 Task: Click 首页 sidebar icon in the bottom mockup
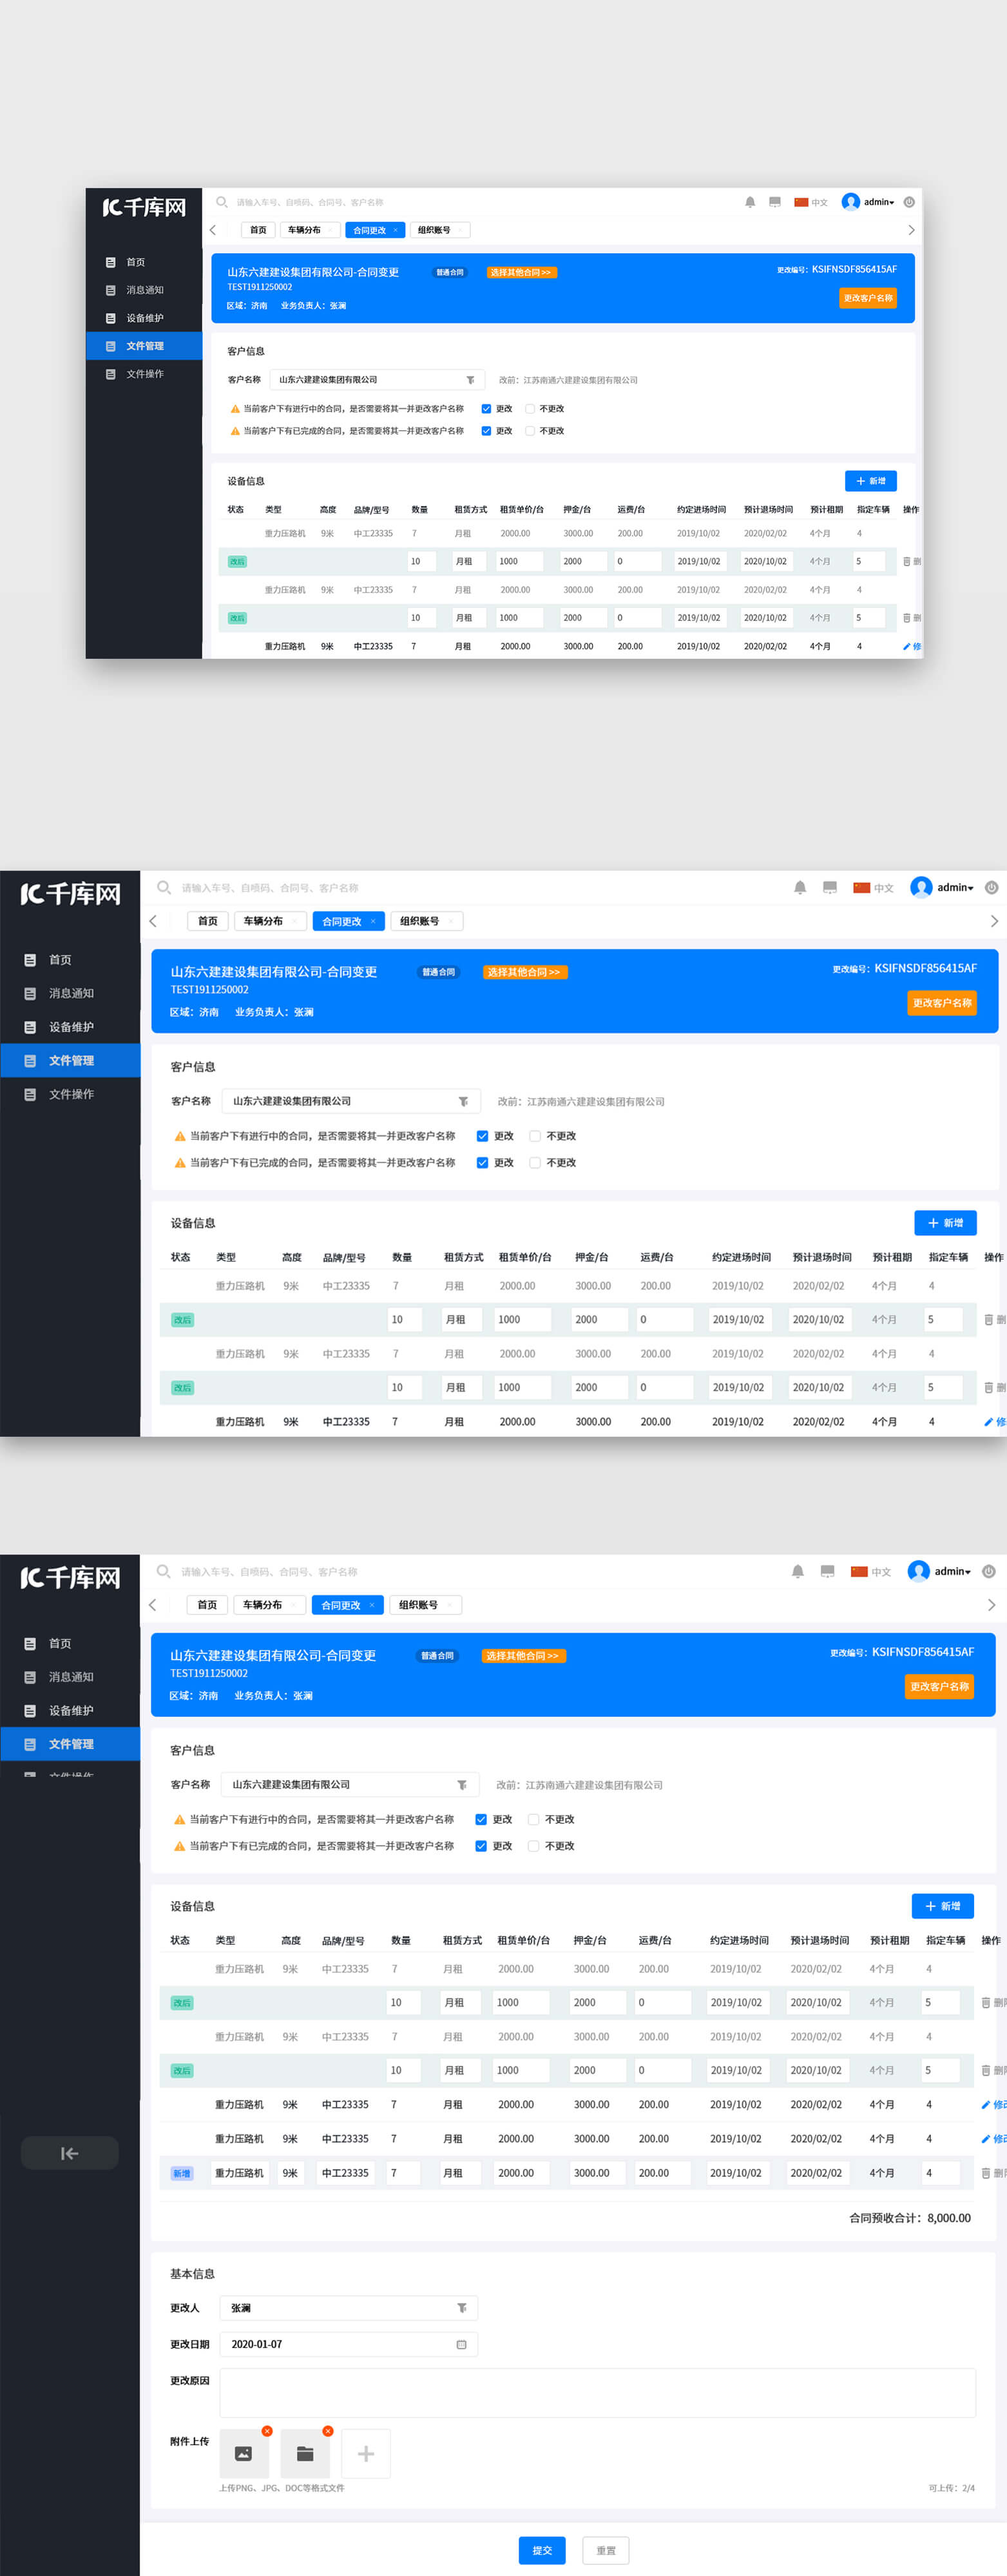tap(30, 1643)
